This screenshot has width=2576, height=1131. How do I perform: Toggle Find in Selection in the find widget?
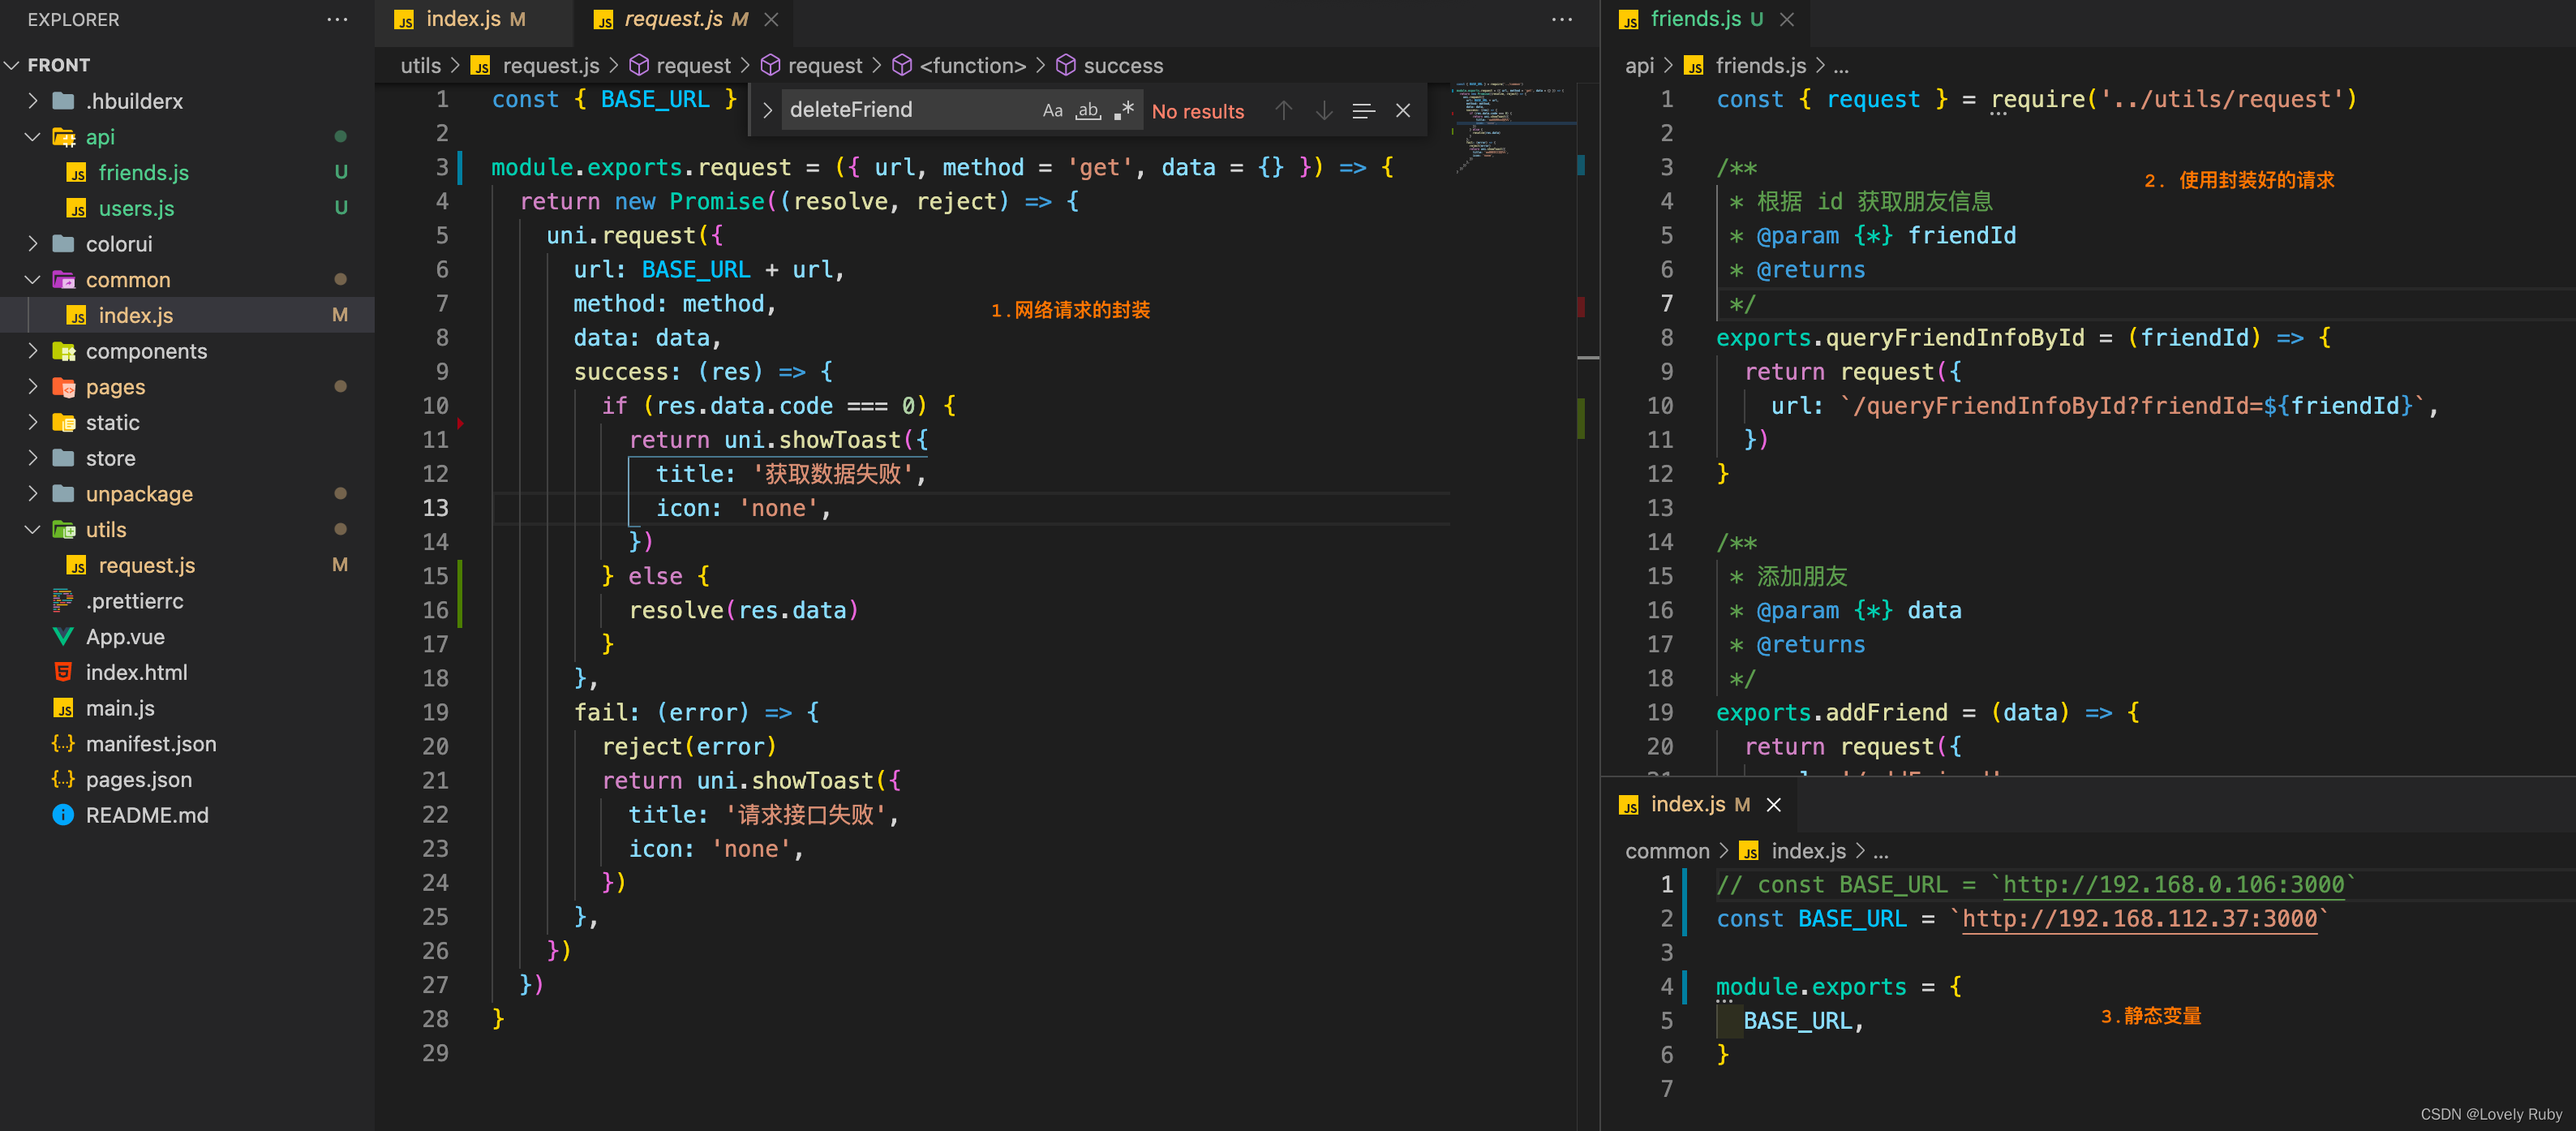click(1363, 111)
